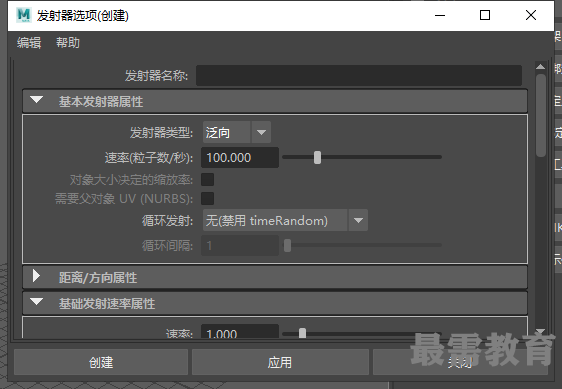Click the 应用 button

click(280, 362)
